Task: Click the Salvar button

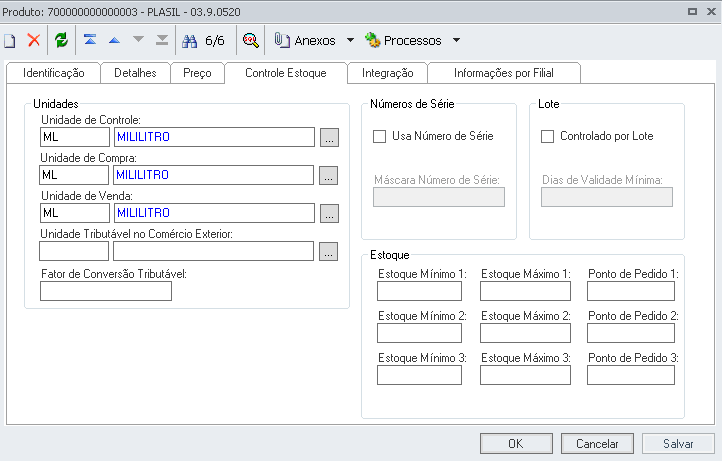Action: (x=678, y=443)
